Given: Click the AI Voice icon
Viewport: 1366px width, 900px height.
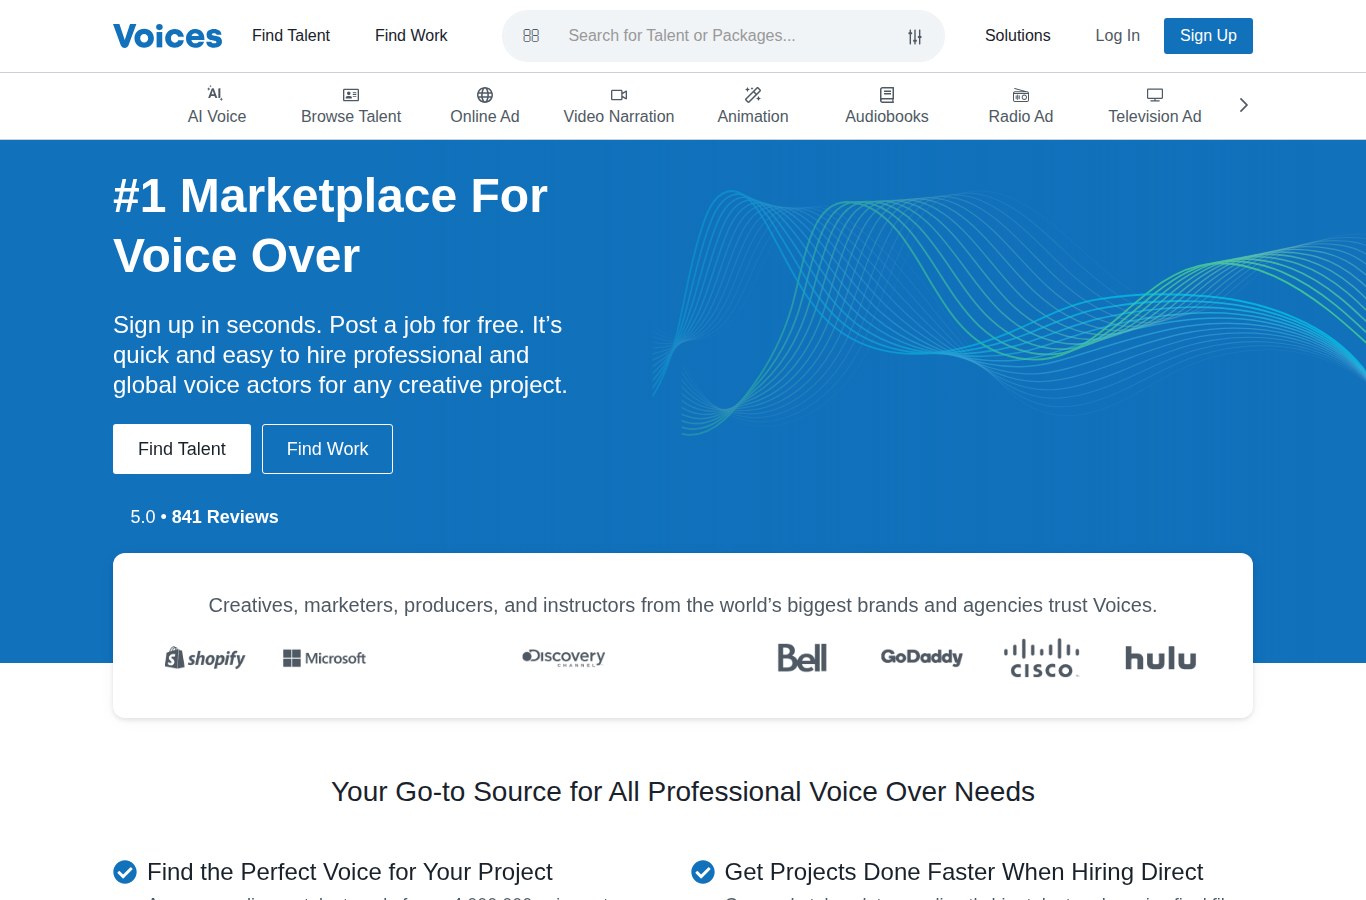Looking at the screenshot, I should point(216,94).
